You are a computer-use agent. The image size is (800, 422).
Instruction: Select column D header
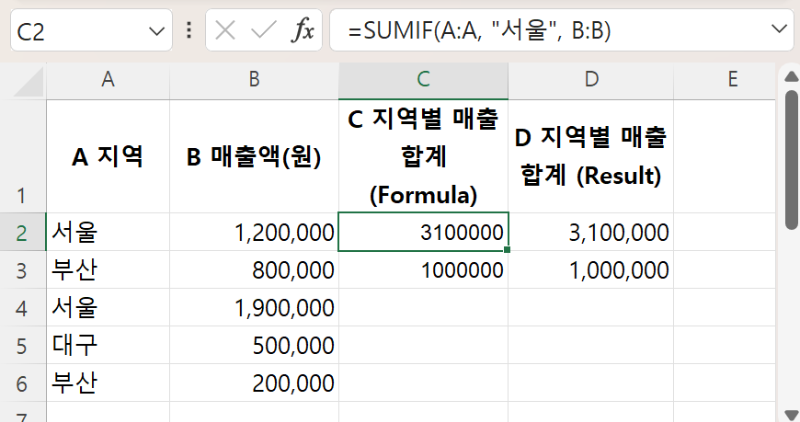tap(591, 80)
